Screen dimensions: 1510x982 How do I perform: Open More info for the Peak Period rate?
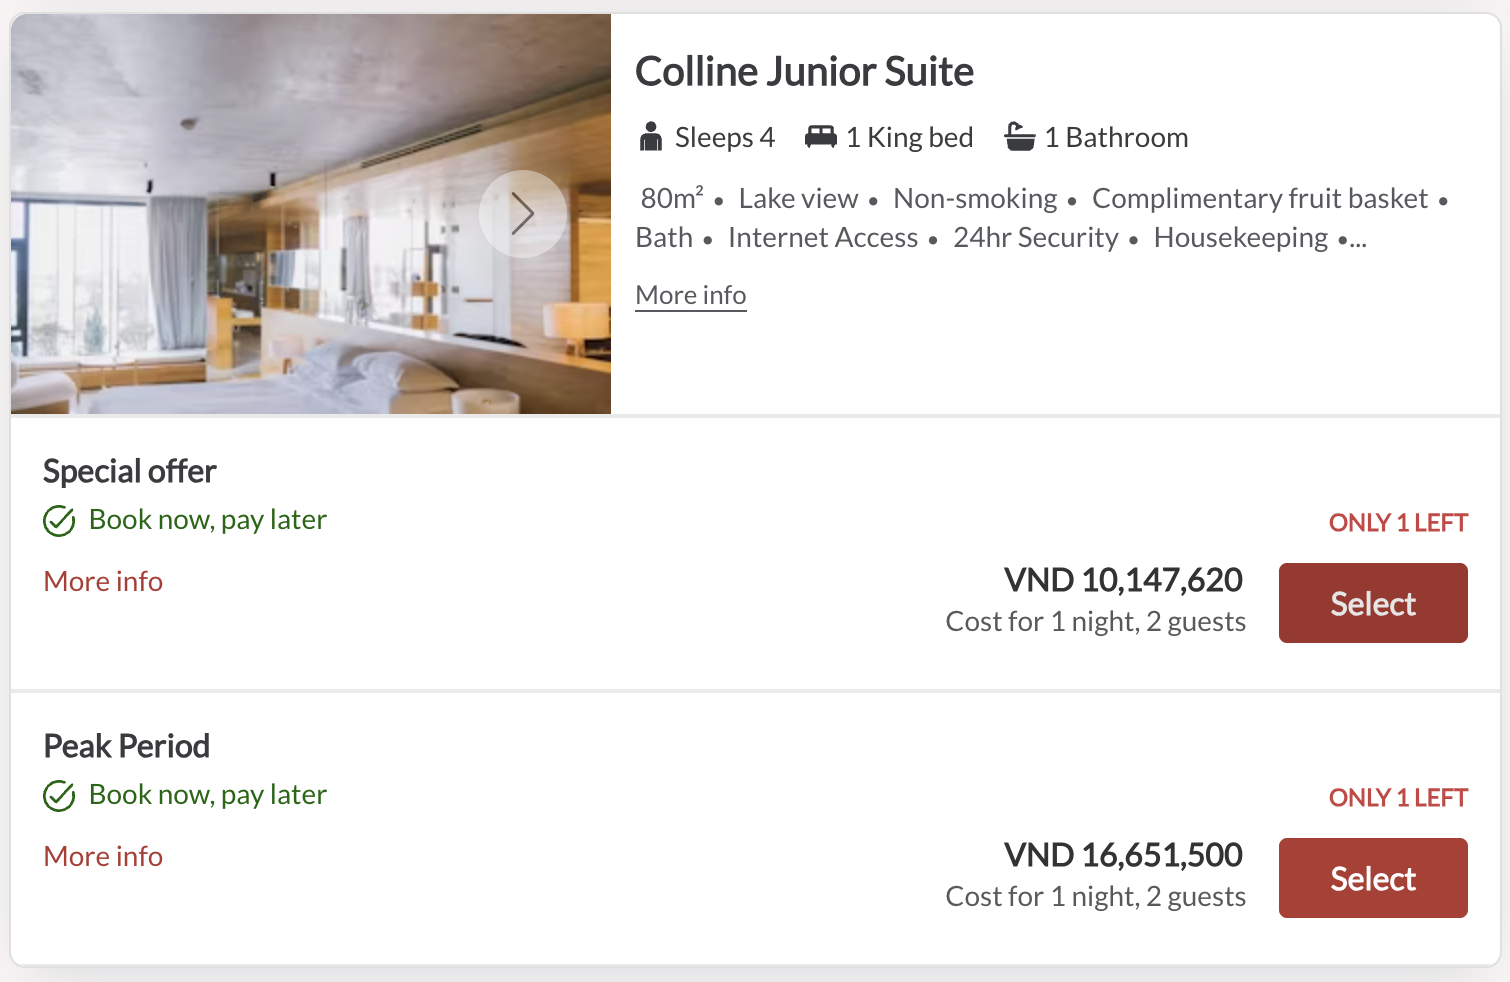[x=102, y=856]
